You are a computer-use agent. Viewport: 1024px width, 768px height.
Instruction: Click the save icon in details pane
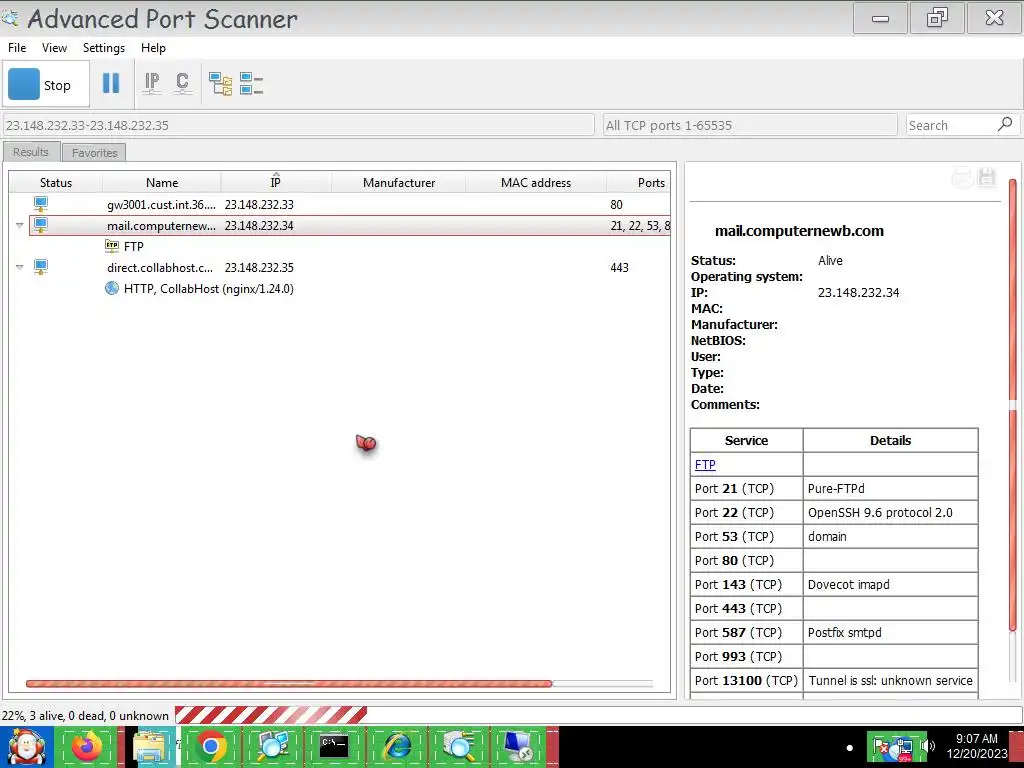tap(987, 177)
